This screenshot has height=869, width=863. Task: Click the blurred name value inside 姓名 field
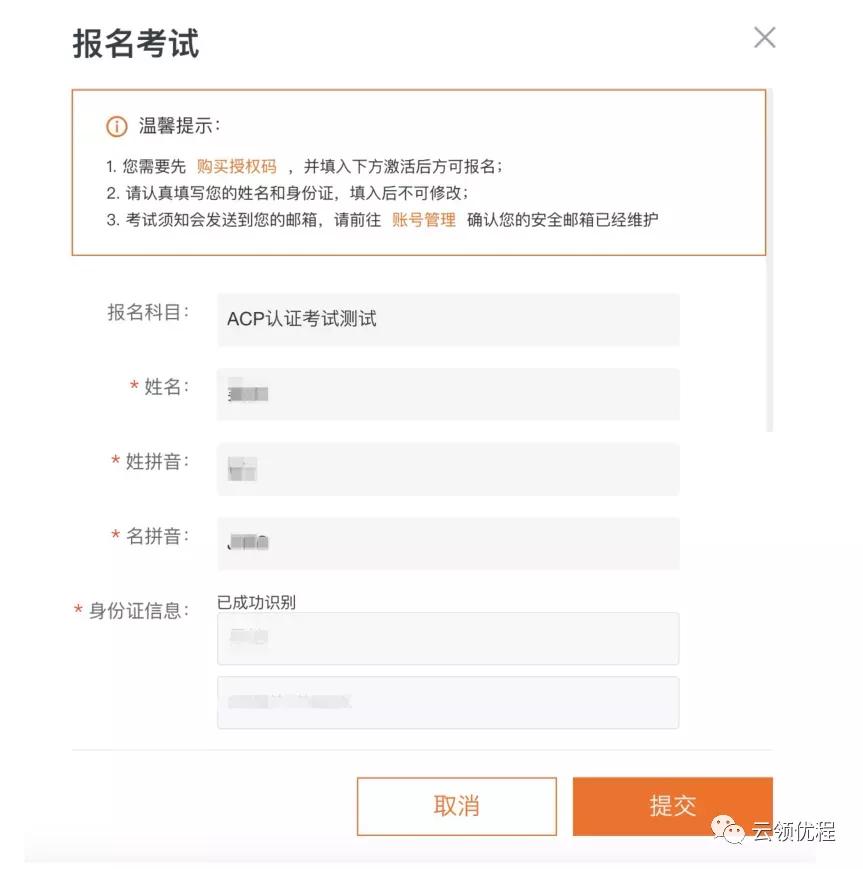pos(246,393)
